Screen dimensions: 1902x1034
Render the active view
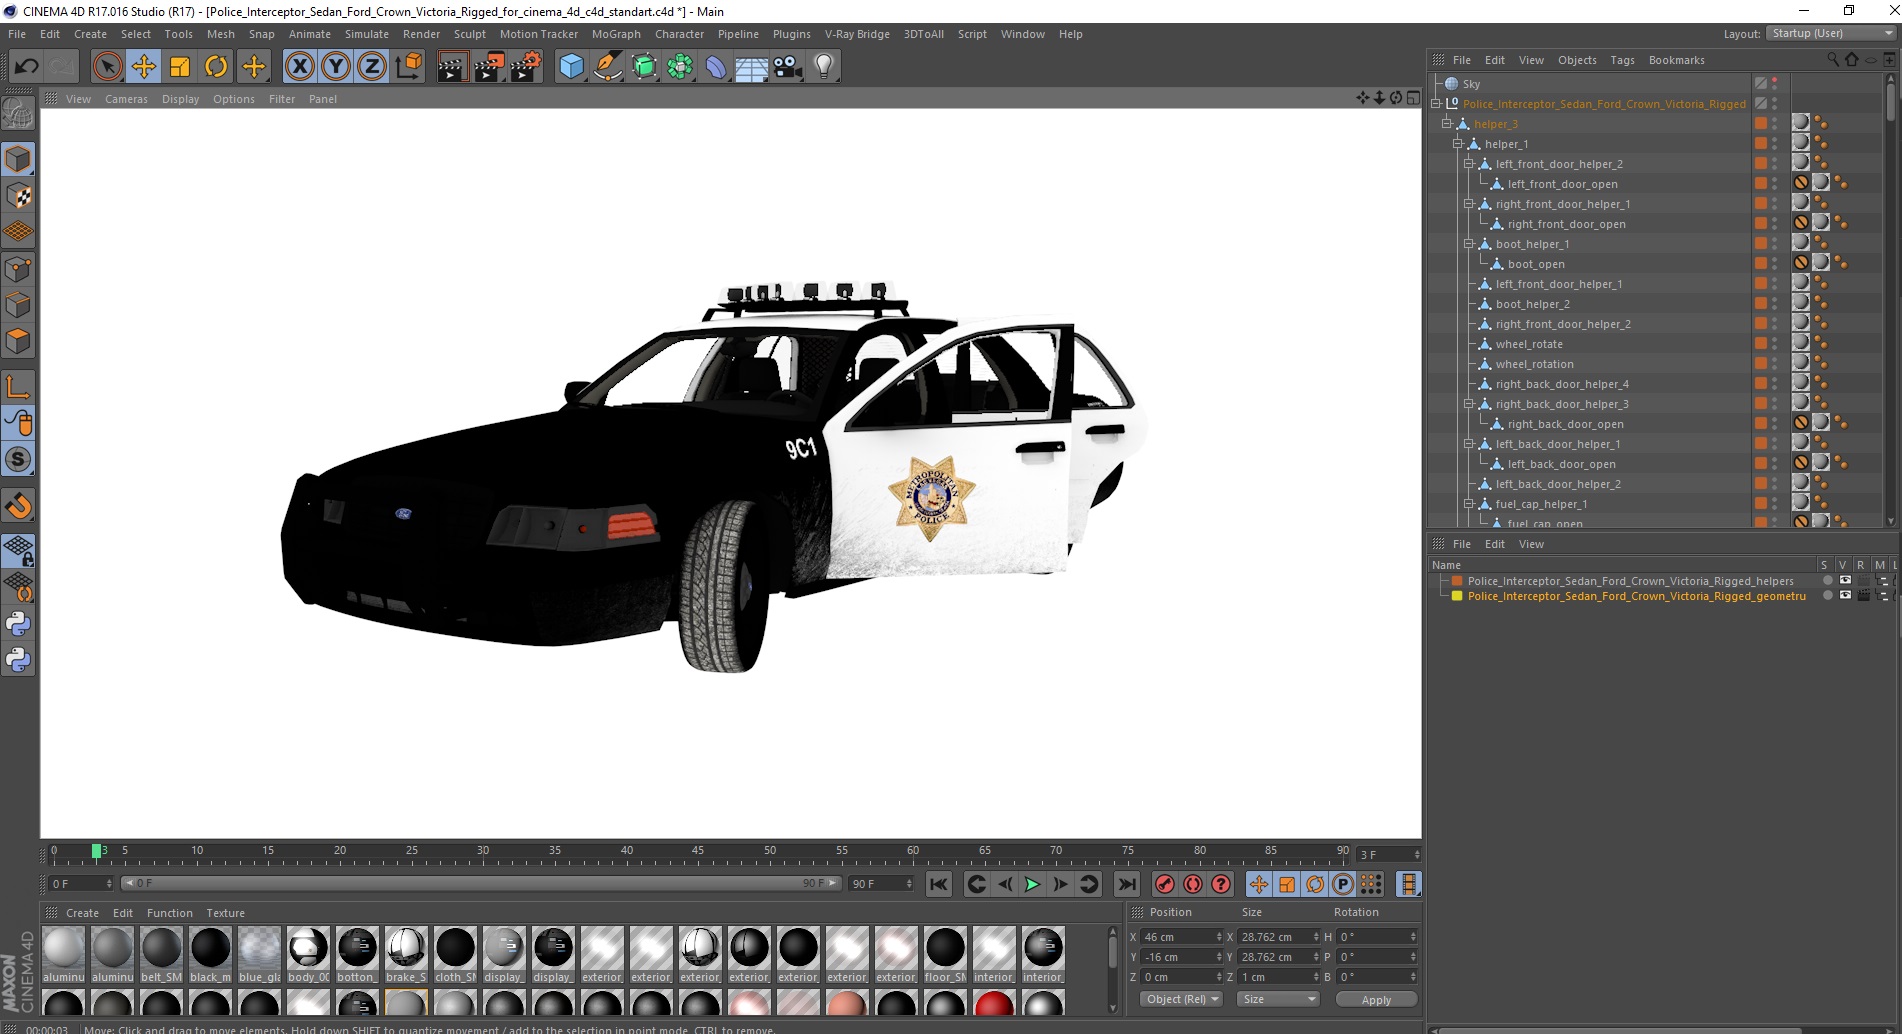452,67
